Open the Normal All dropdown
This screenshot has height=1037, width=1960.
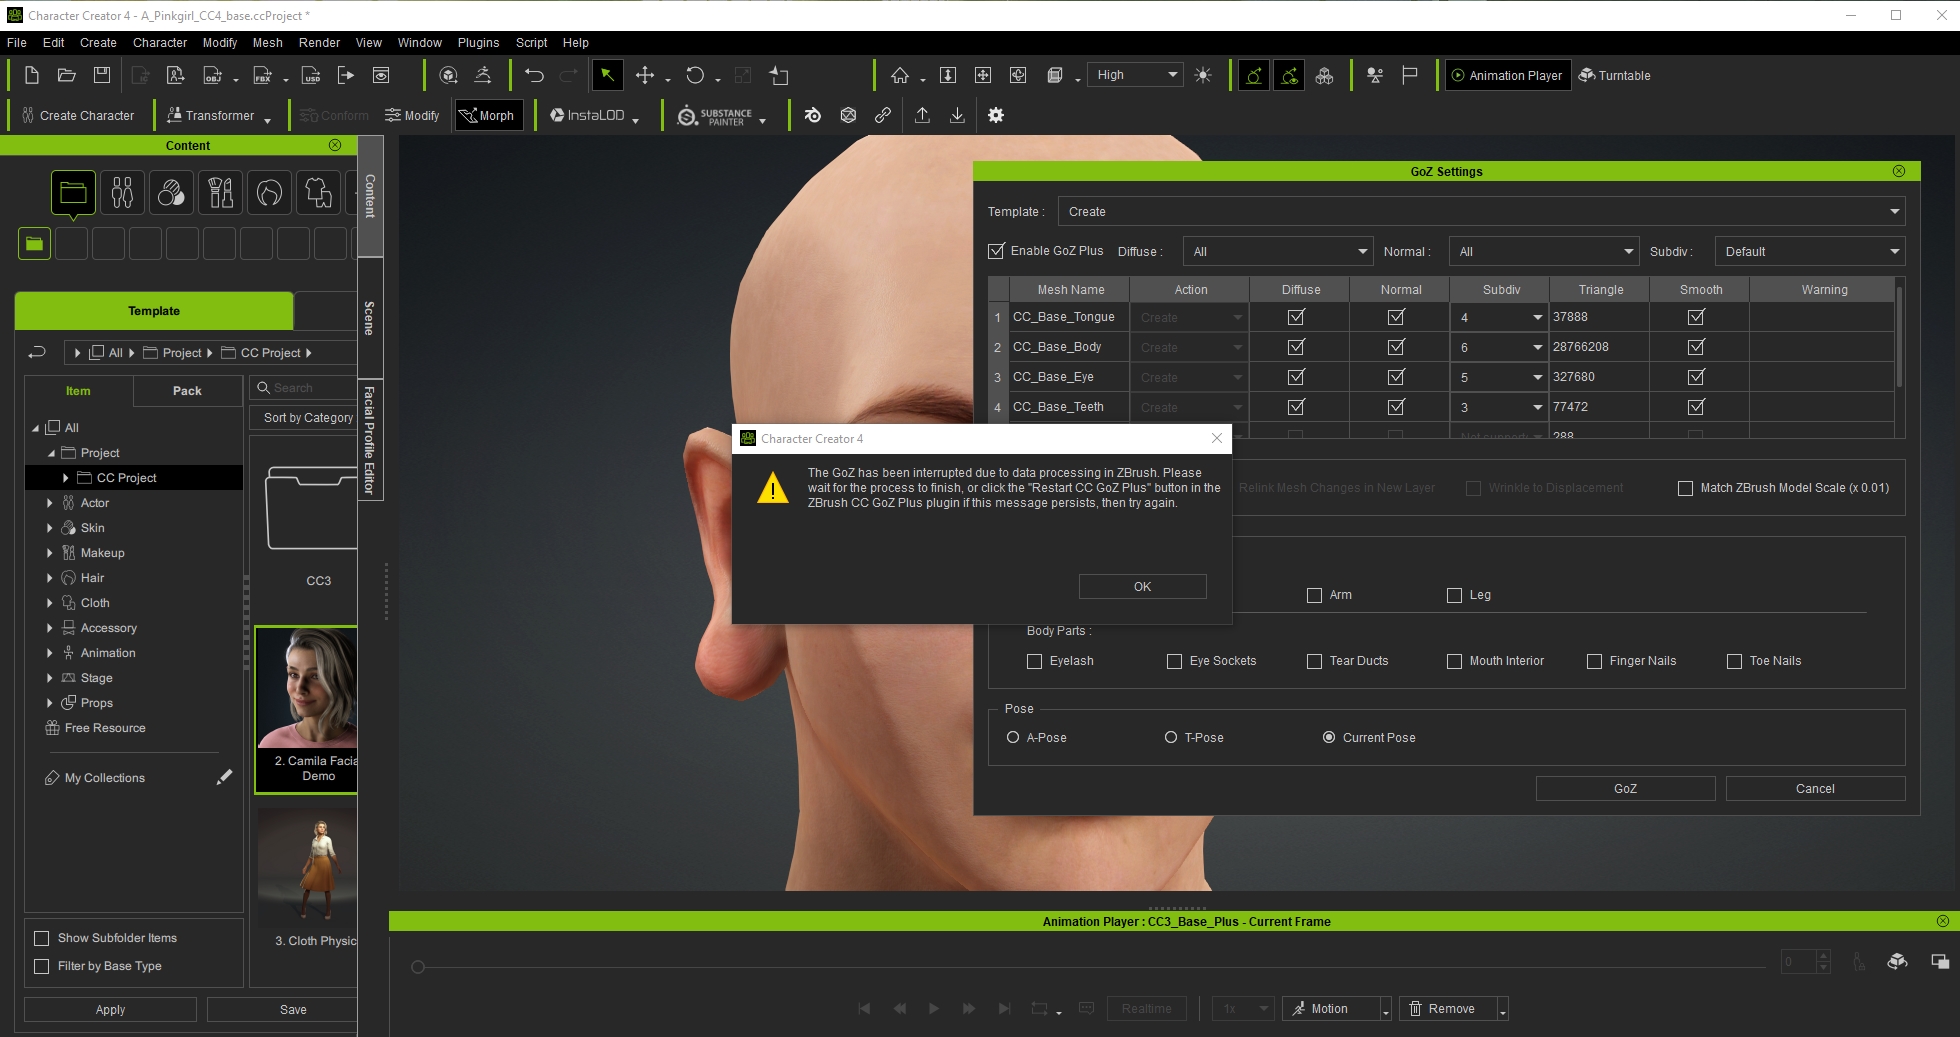click(1544, 251)
